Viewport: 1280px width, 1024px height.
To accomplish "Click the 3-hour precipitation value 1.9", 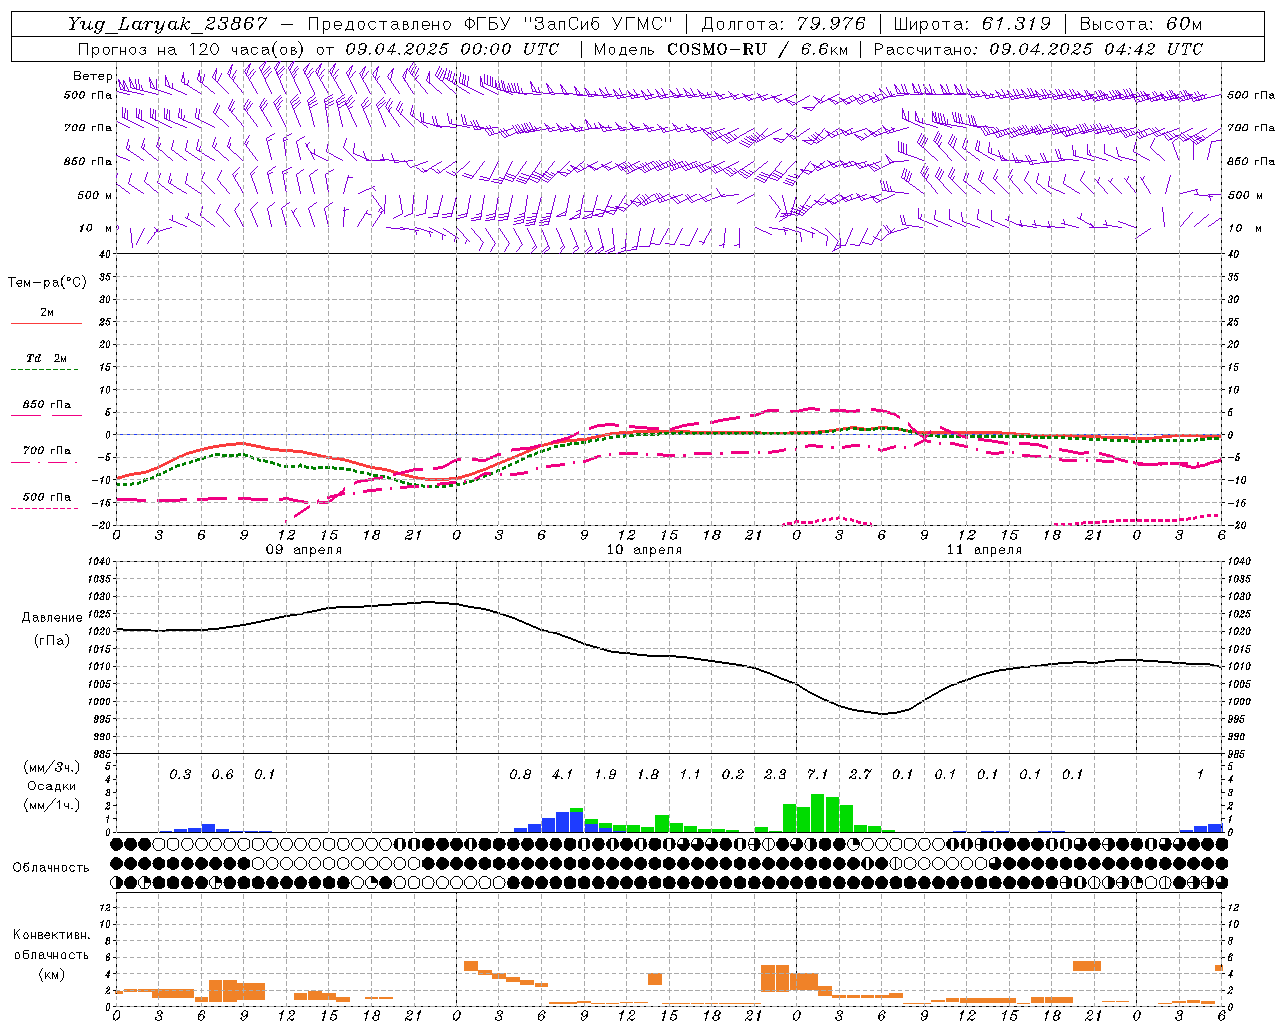I will pos(605,774).
